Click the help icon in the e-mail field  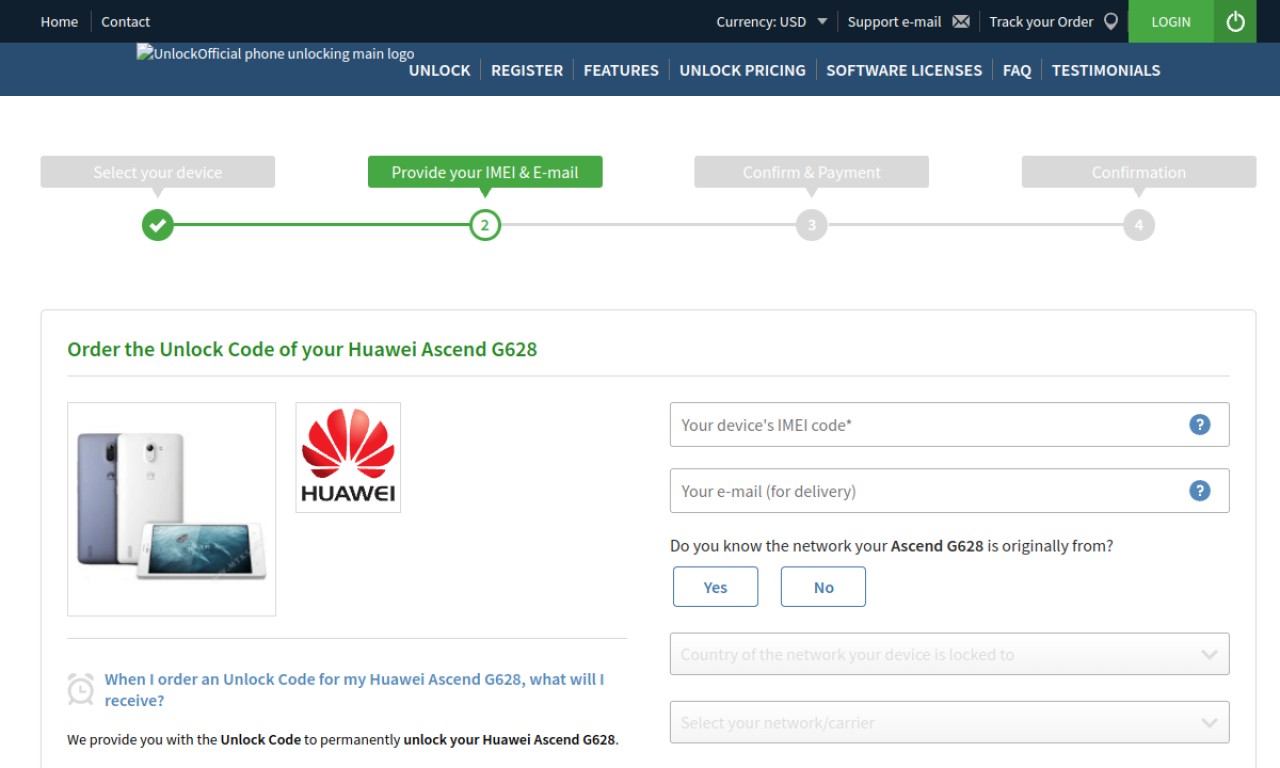tap(1200, 491)
